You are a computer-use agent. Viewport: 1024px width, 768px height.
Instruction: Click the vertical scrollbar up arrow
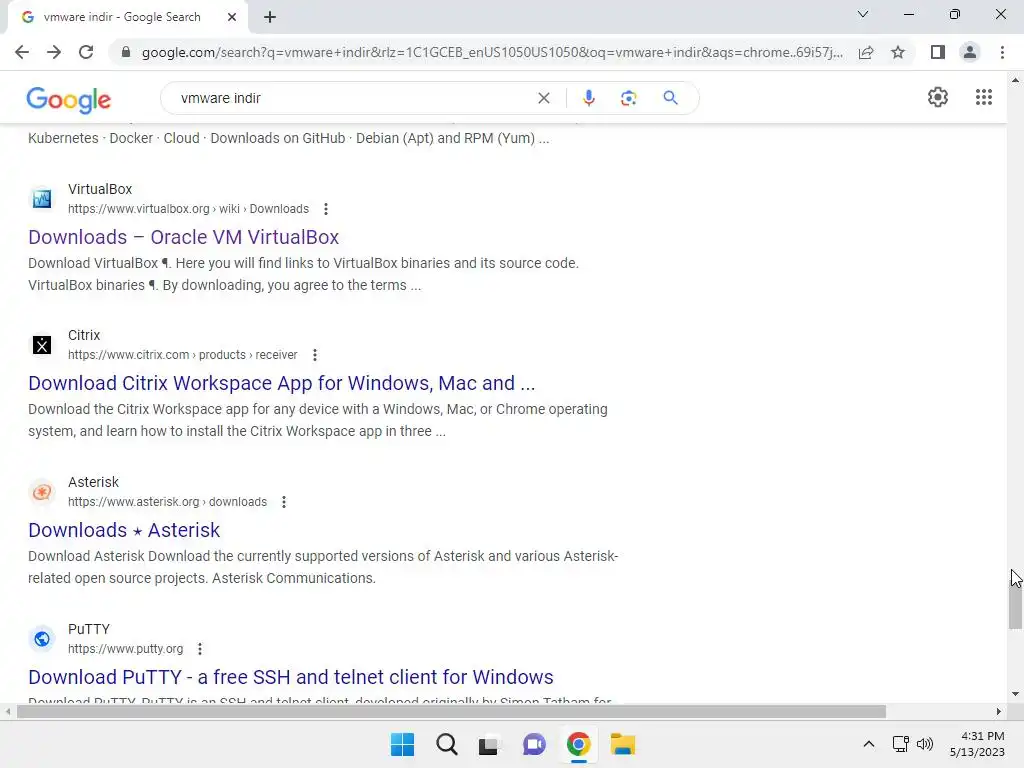1015,80
